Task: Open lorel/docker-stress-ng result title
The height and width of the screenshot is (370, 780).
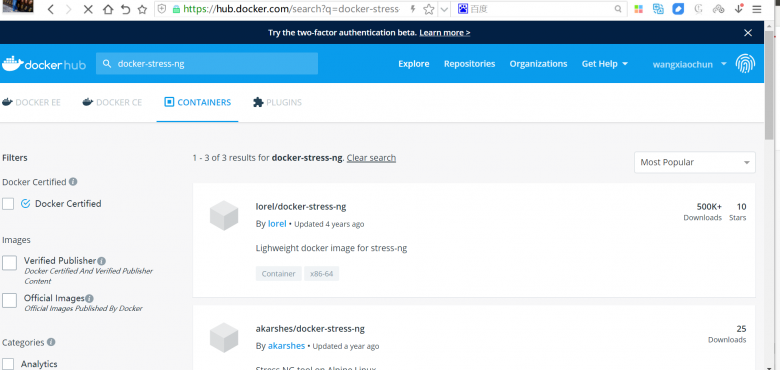Action: [x=301, y=206]
